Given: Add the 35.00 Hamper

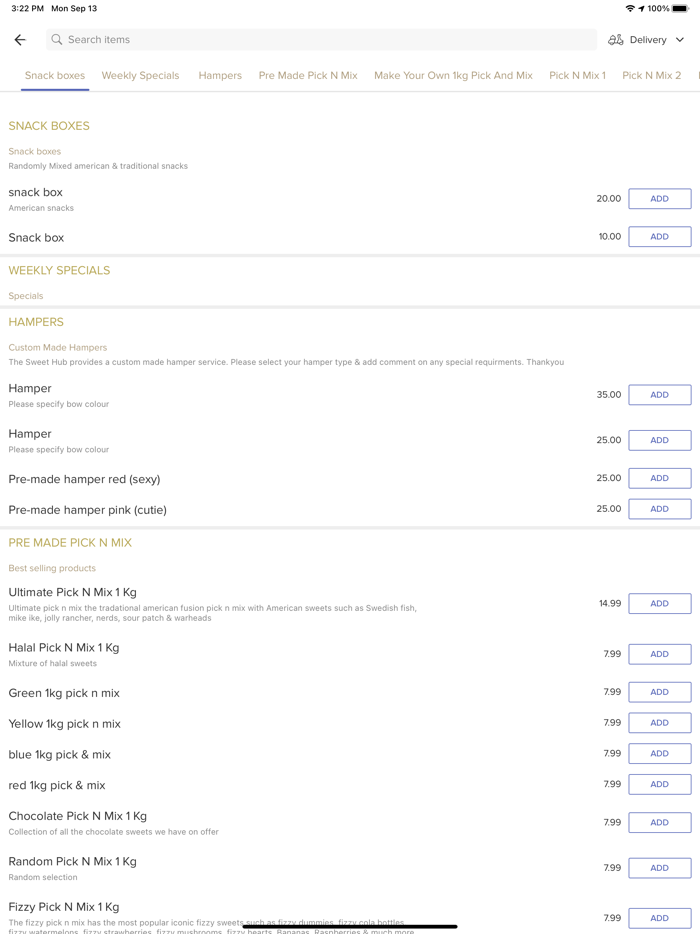Looking at the screenshot, I should click(659, 395).
